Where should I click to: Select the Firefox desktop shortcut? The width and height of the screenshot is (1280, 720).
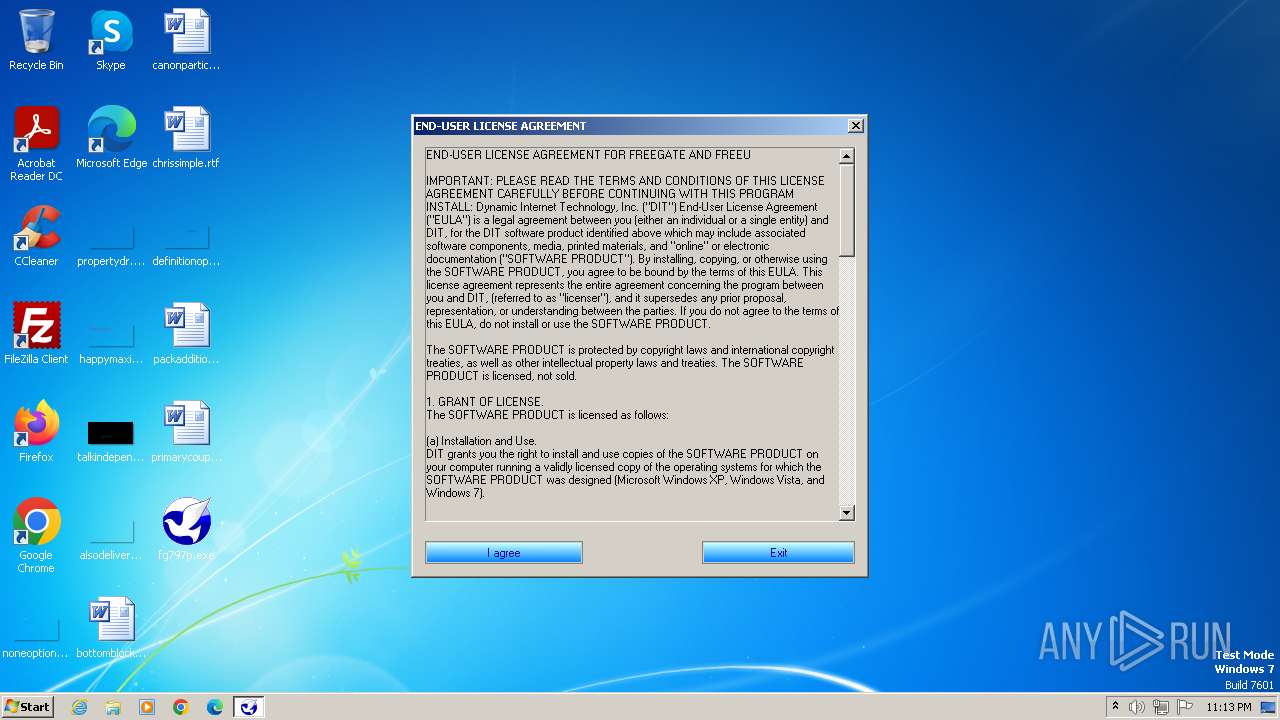[36, 432]
